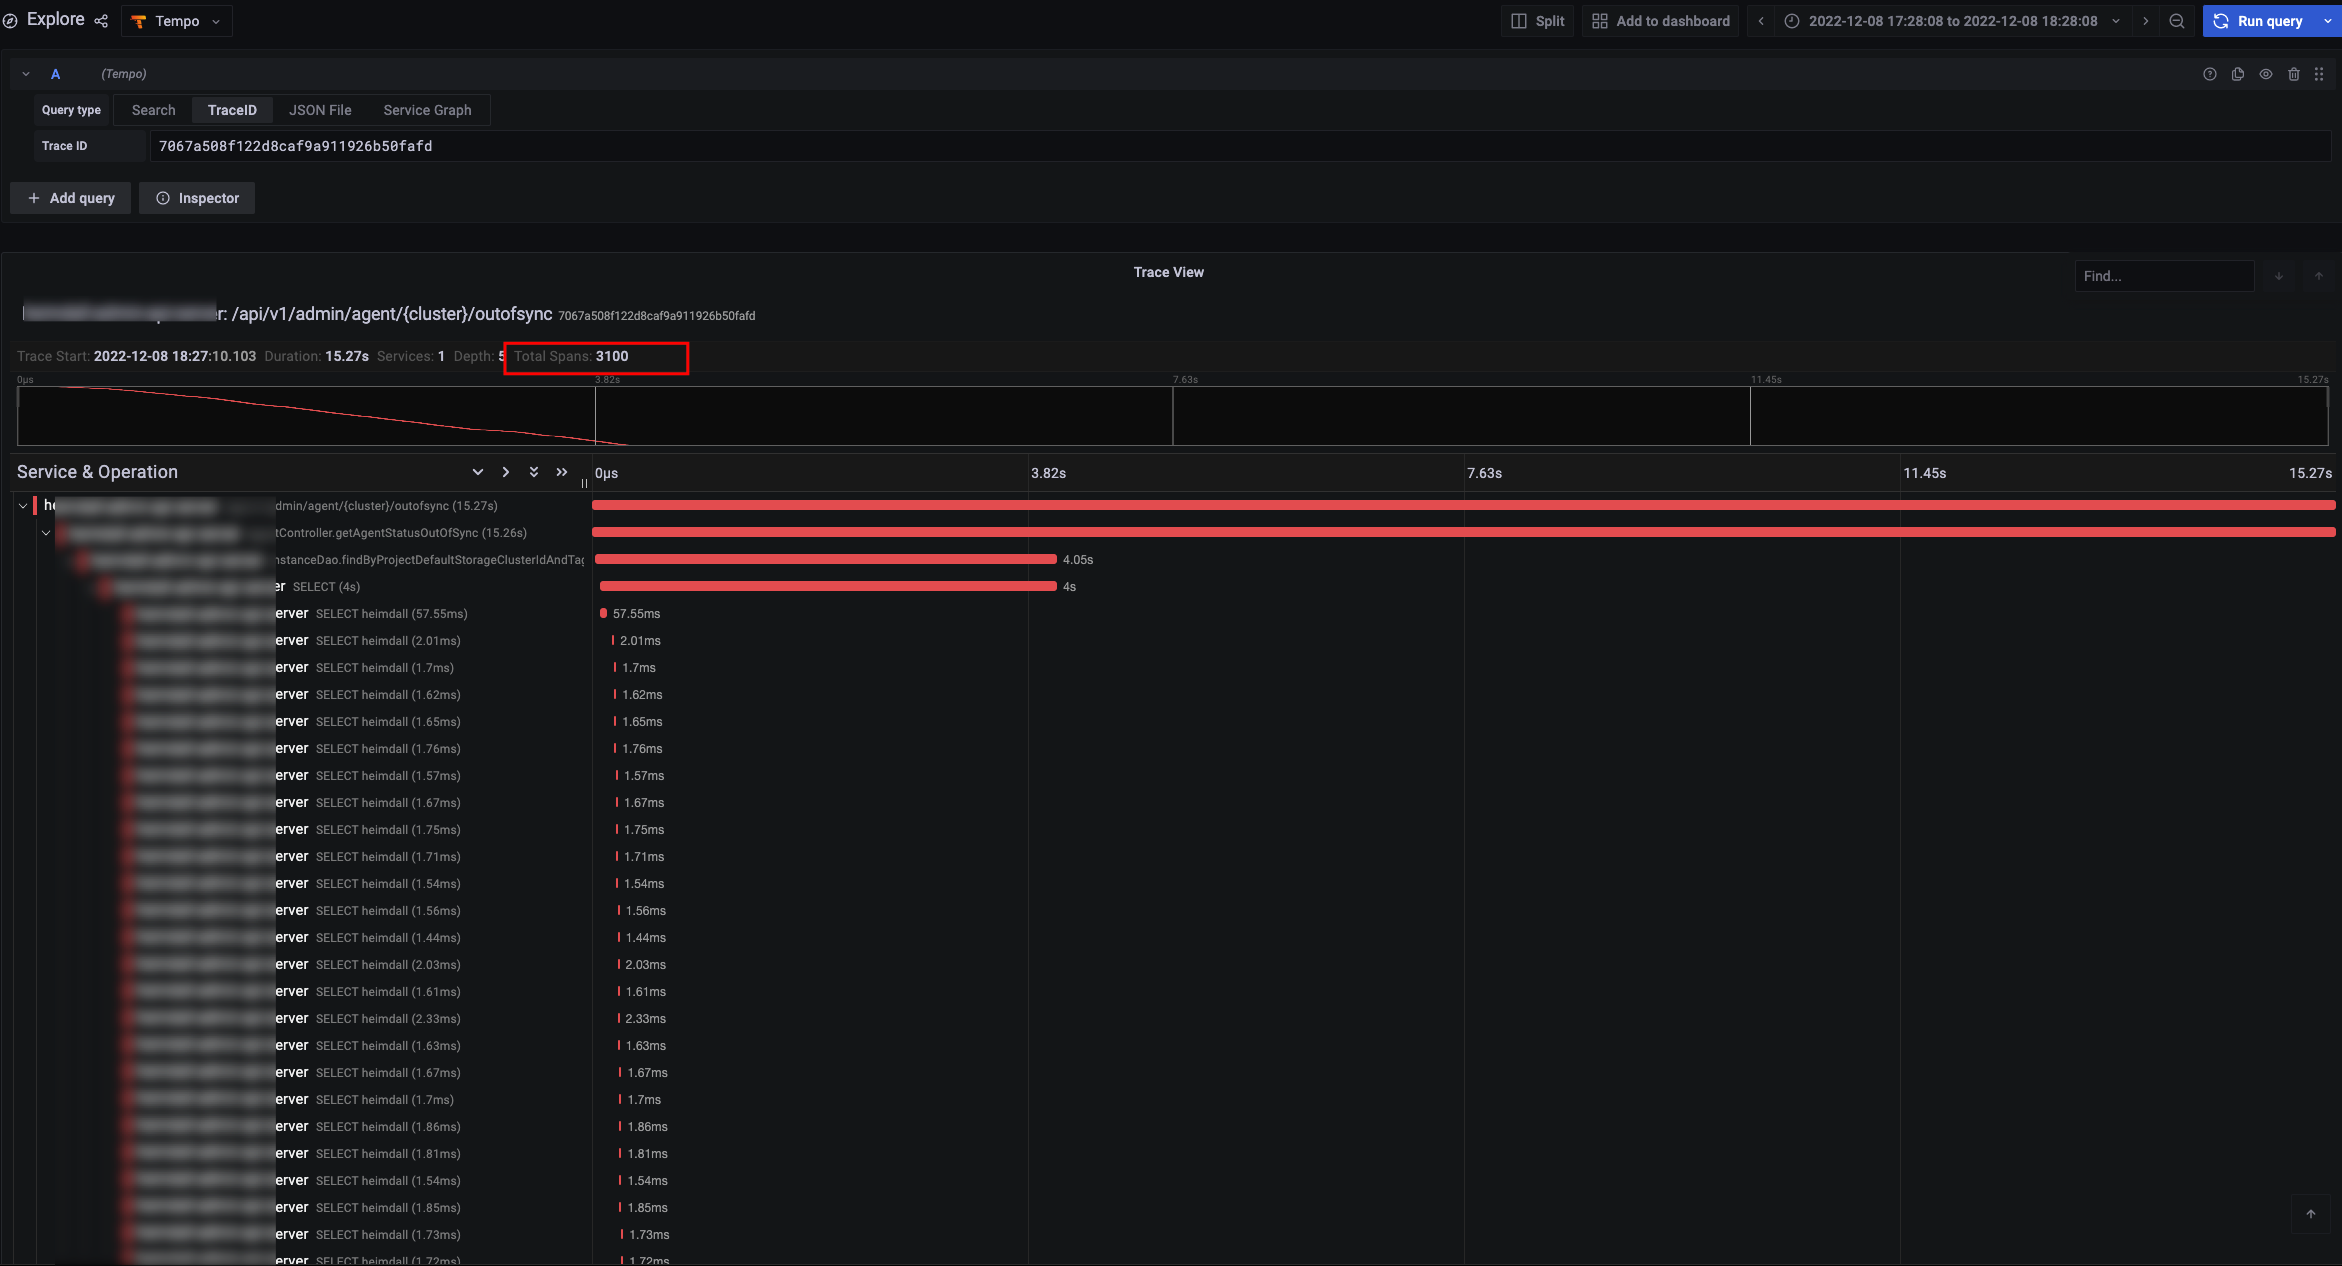Open the time range picker
The image size is (2342, 1266).
[1953, 21]
